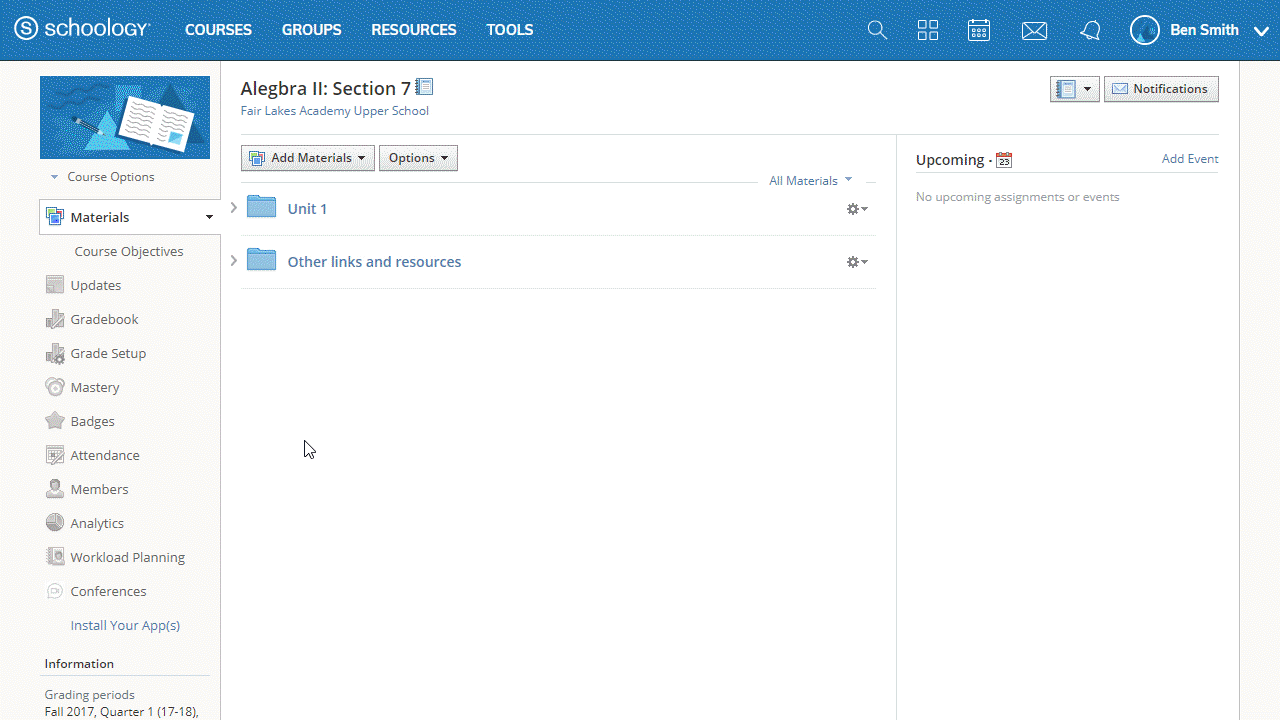
Task: Open the messages envelope icon
Action: click(x=1034, y=31)
